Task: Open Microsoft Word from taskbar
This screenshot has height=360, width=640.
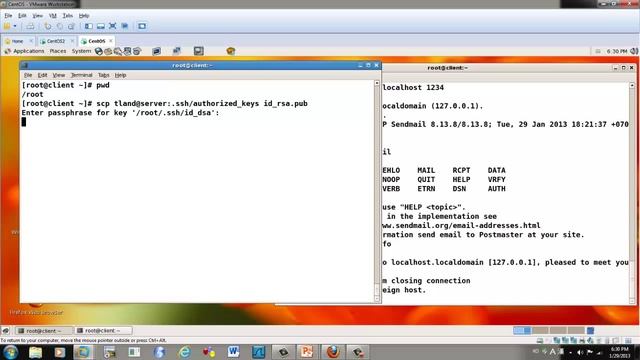Action: (233, 352)
